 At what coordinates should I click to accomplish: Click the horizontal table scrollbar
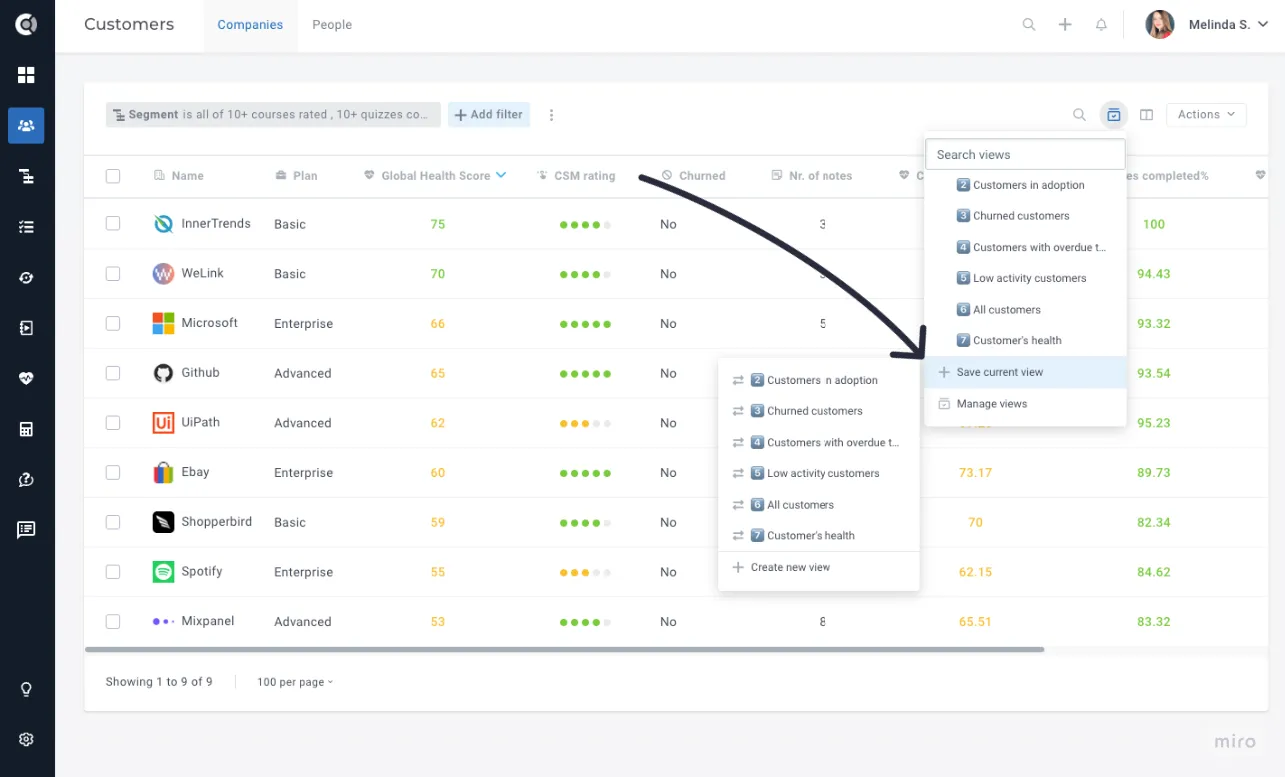point(565,650)
